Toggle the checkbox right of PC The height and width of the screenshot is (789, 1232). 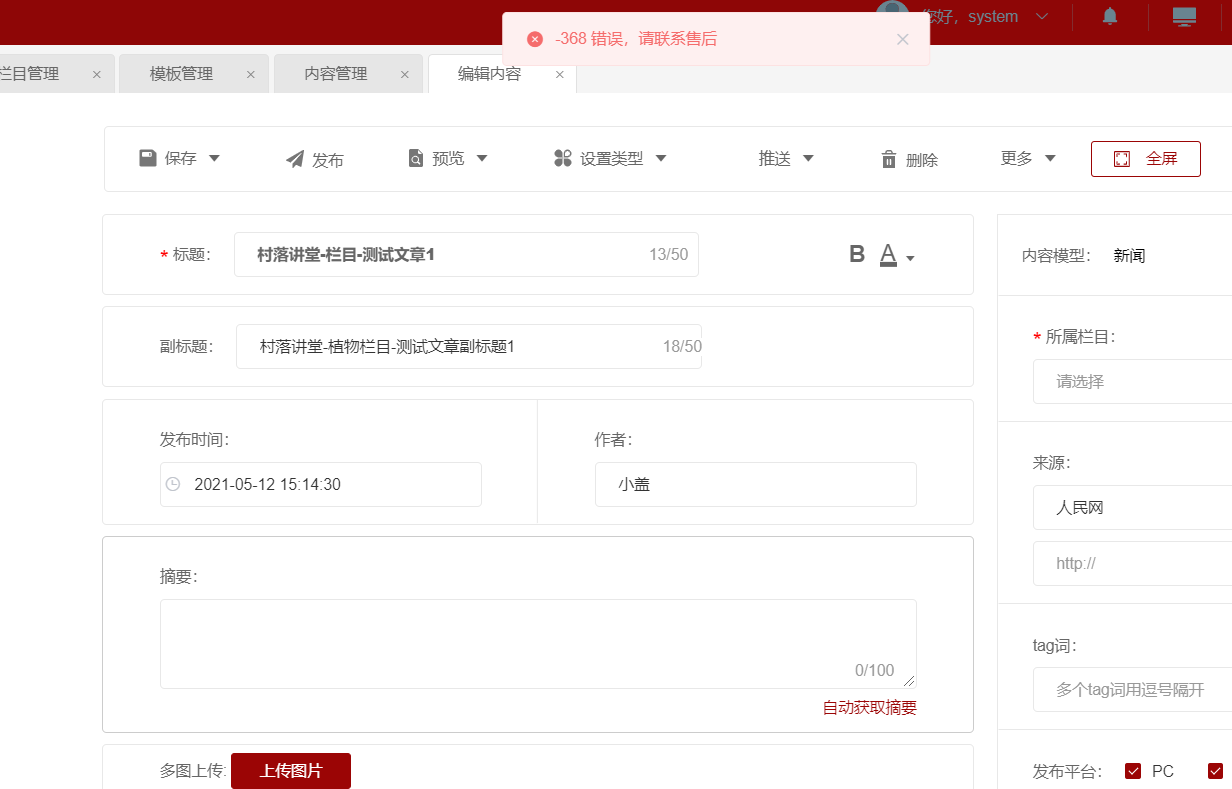click(x=1216, y=771)
